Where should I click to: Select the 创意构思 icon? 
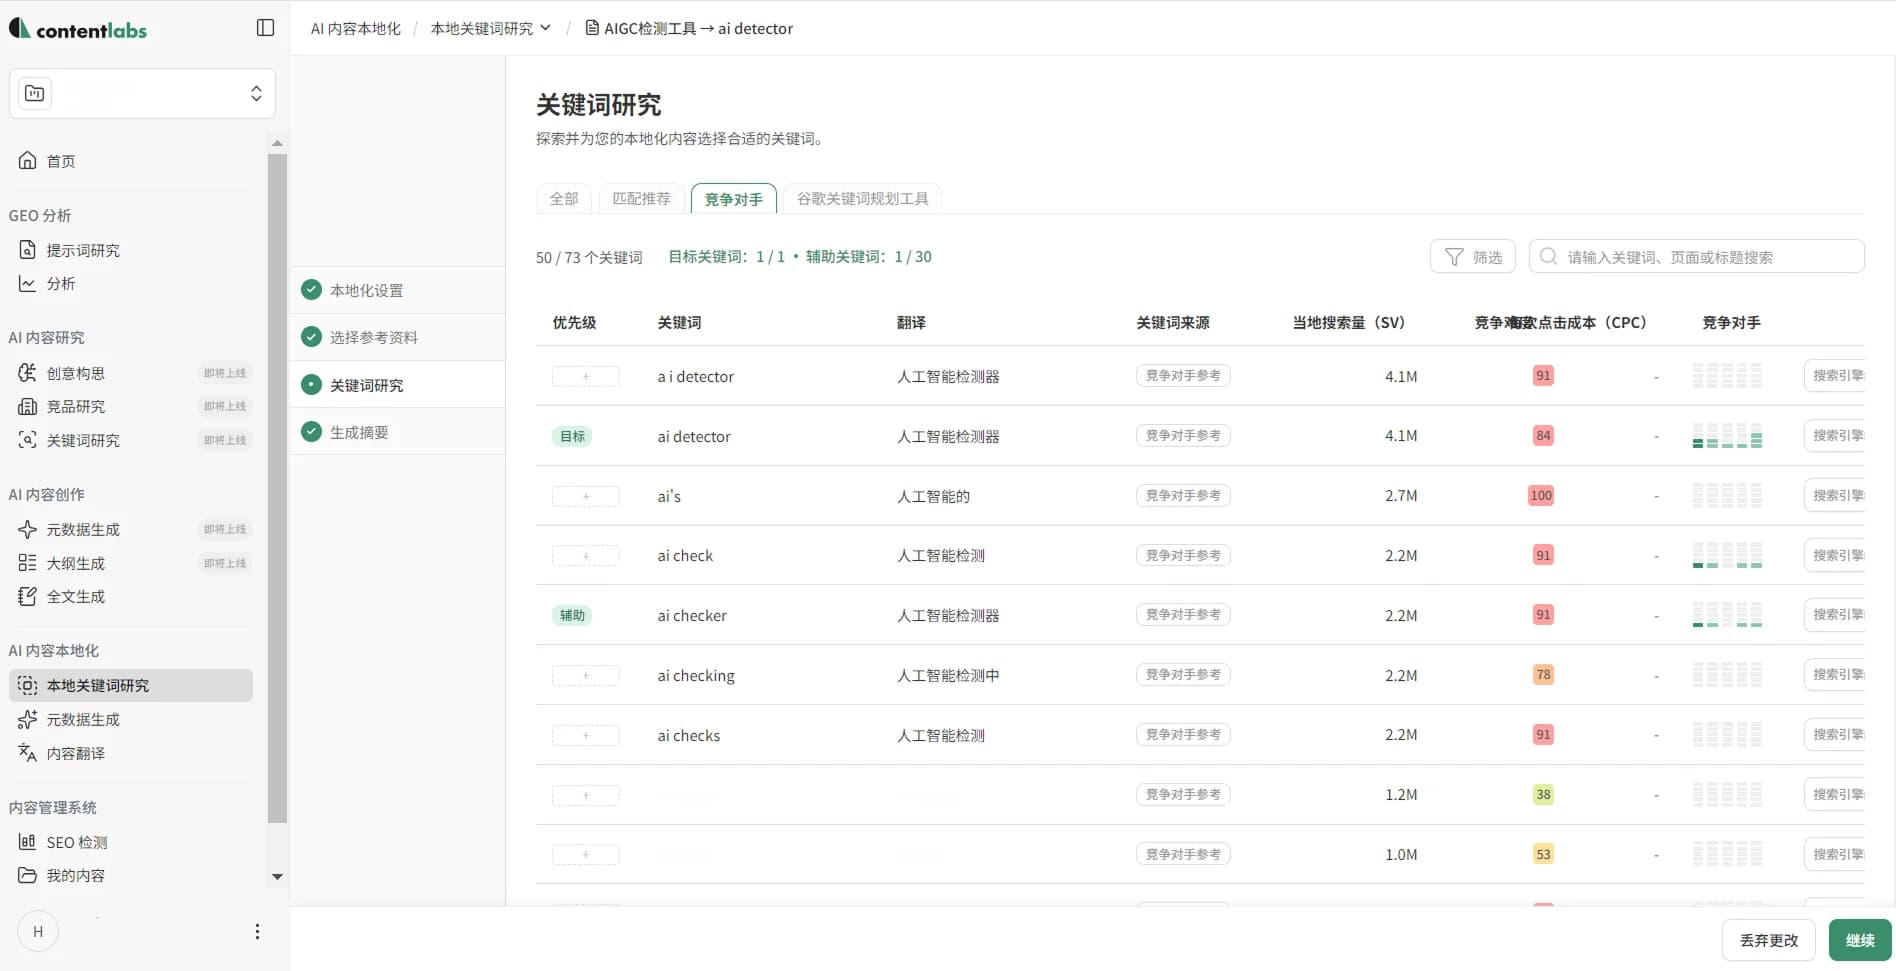(x=27, y=372)
